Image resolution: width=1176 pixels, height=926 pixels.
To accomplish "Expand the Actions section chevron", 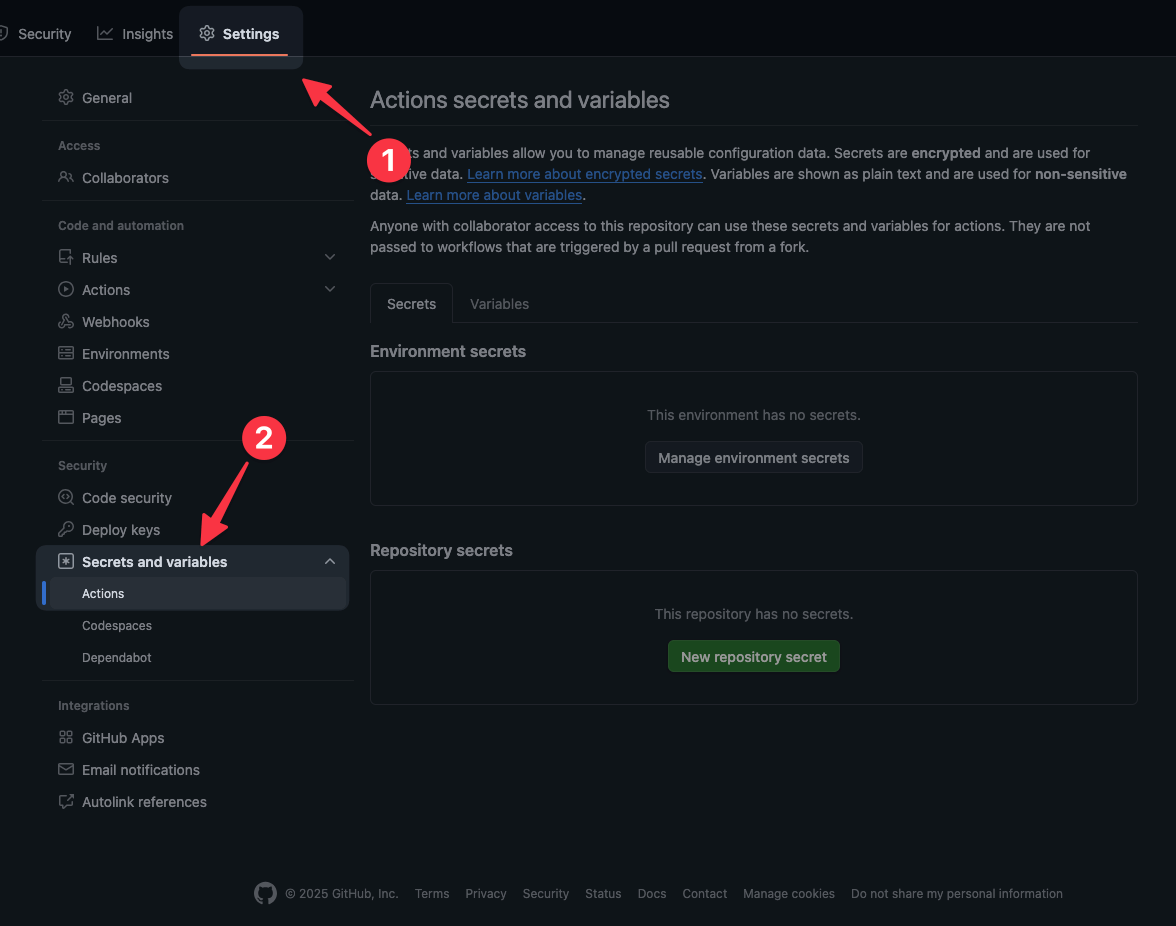I will click(330, 290).
